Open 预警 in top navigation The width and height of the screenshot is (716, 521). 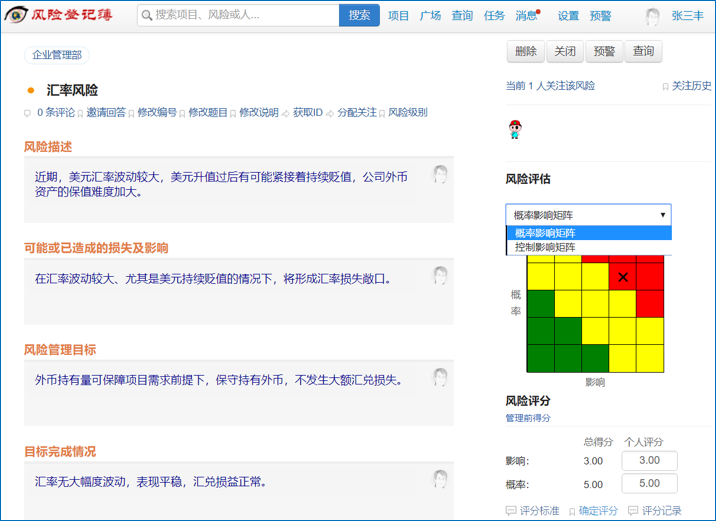pos(600,16)
